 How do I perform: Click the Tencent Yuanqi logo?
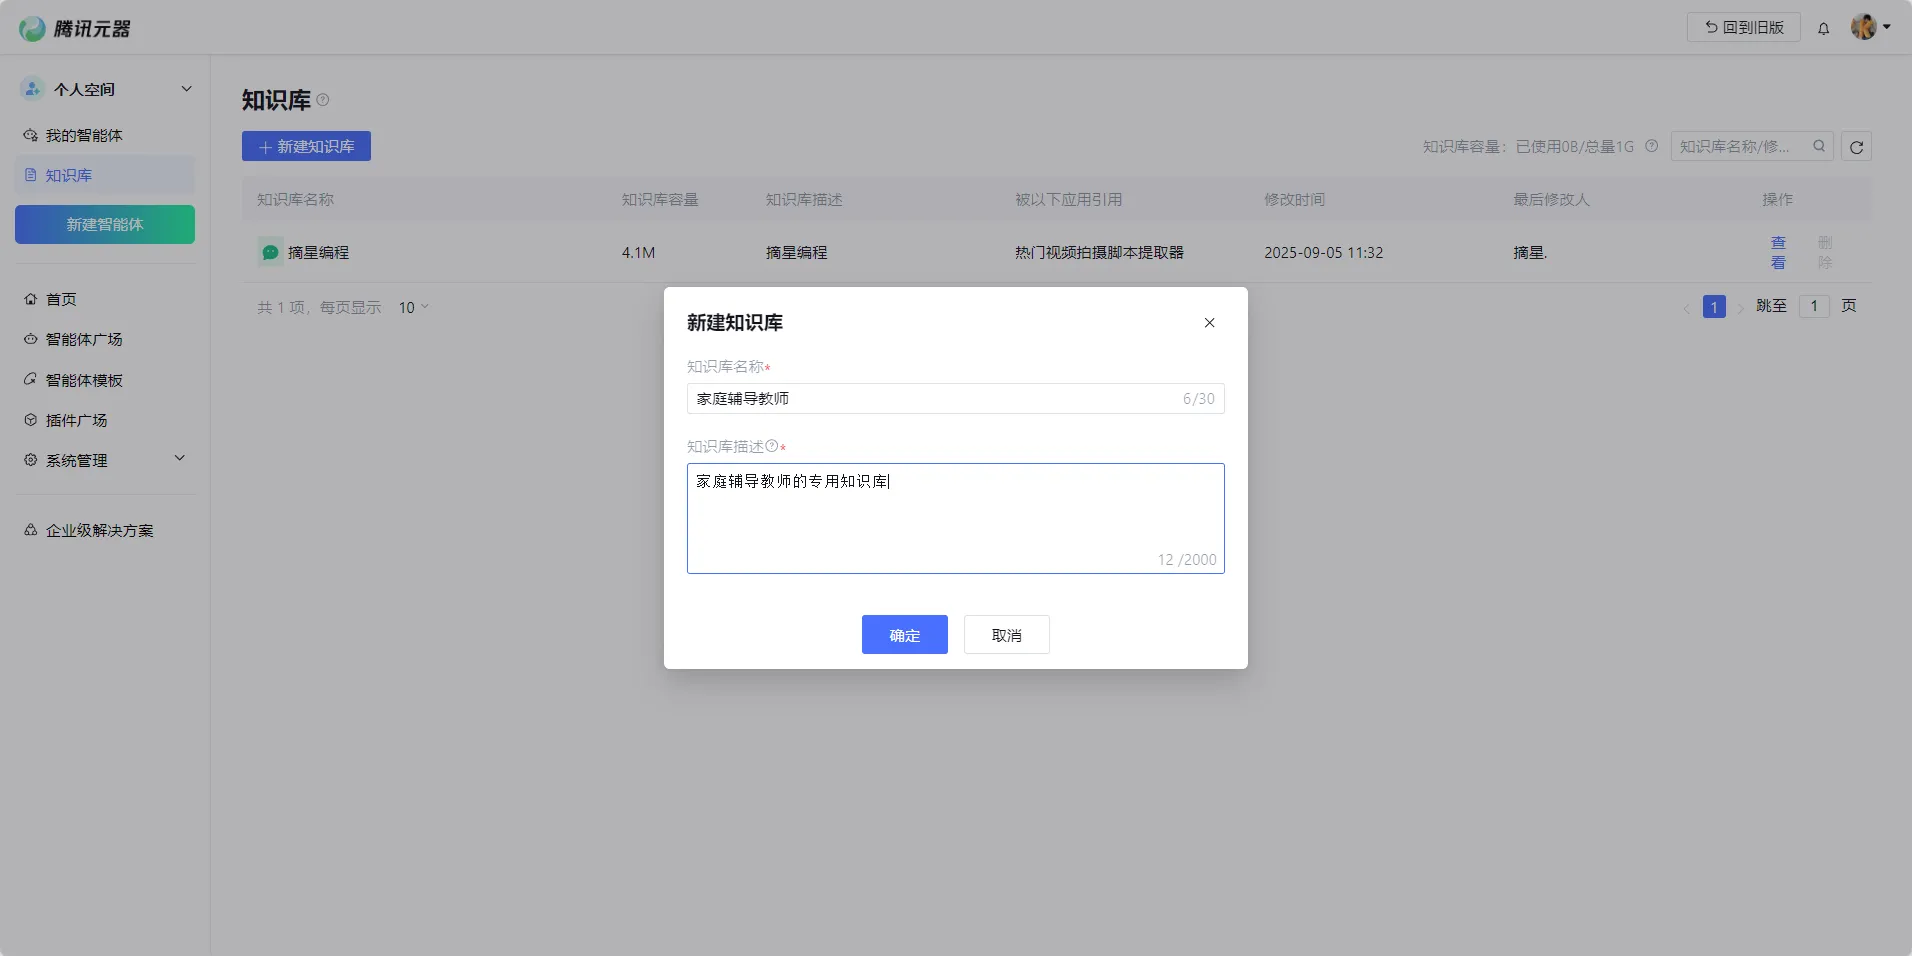75,28
